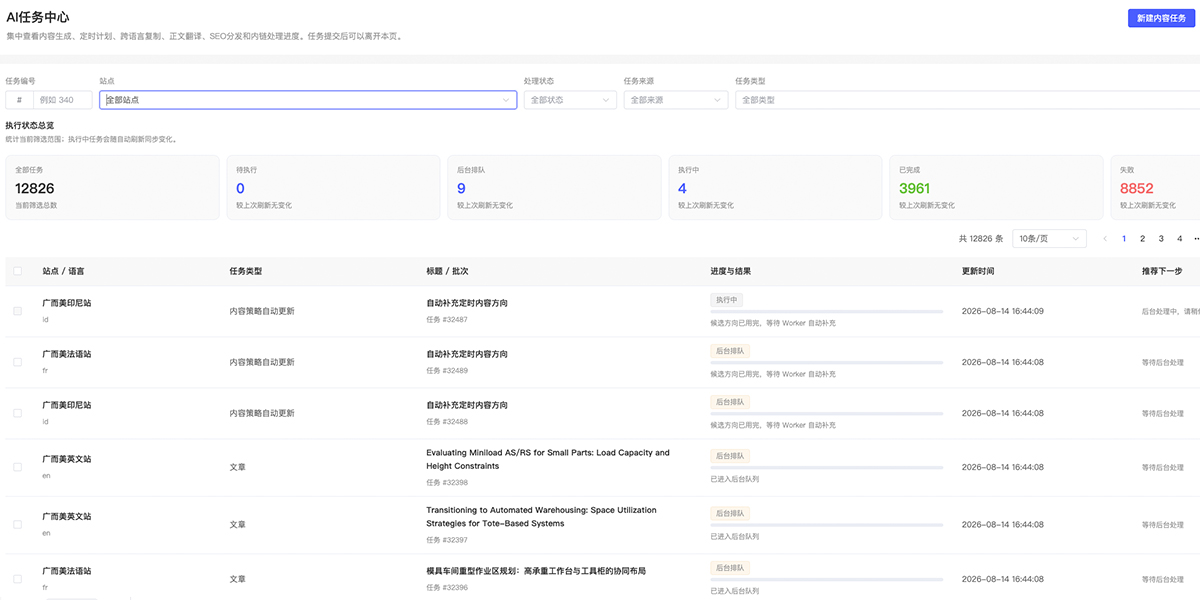The image size is (1200, 600).
Task: Click the 任务类型 column header
Action: 245,271
